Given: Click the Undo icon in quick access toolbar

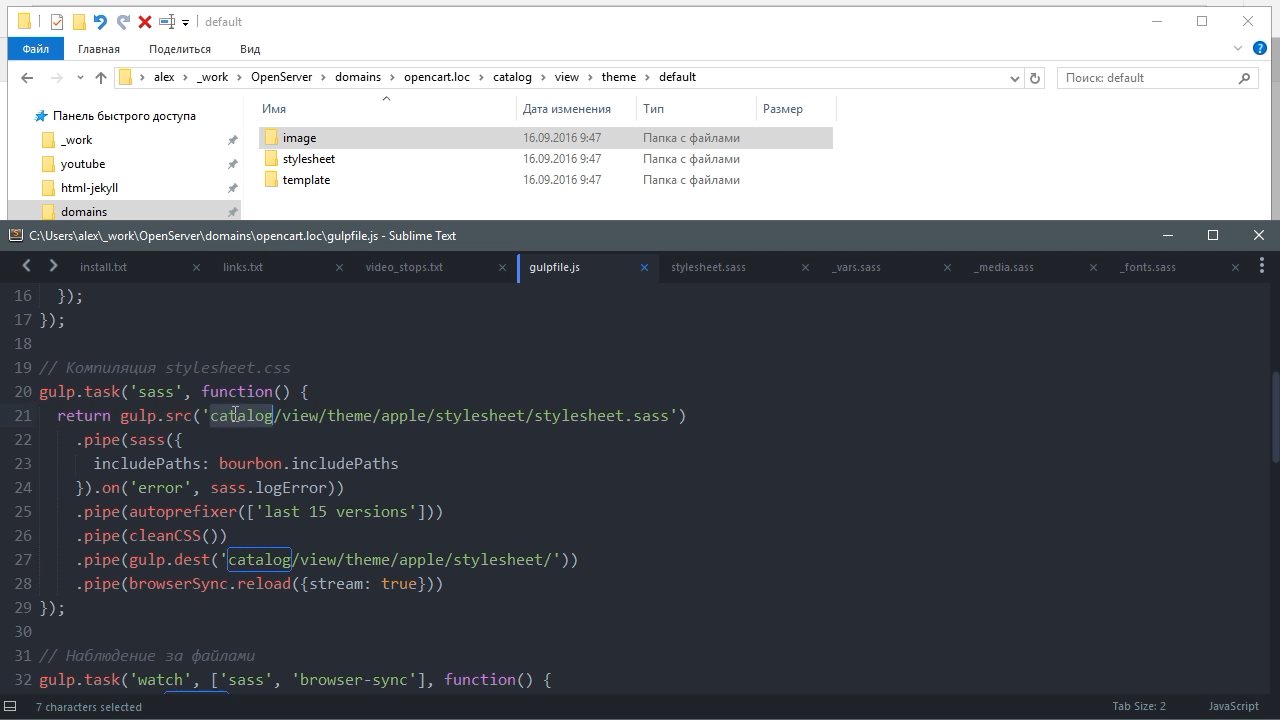Looking at the screenshot, I should coord(100,22).
